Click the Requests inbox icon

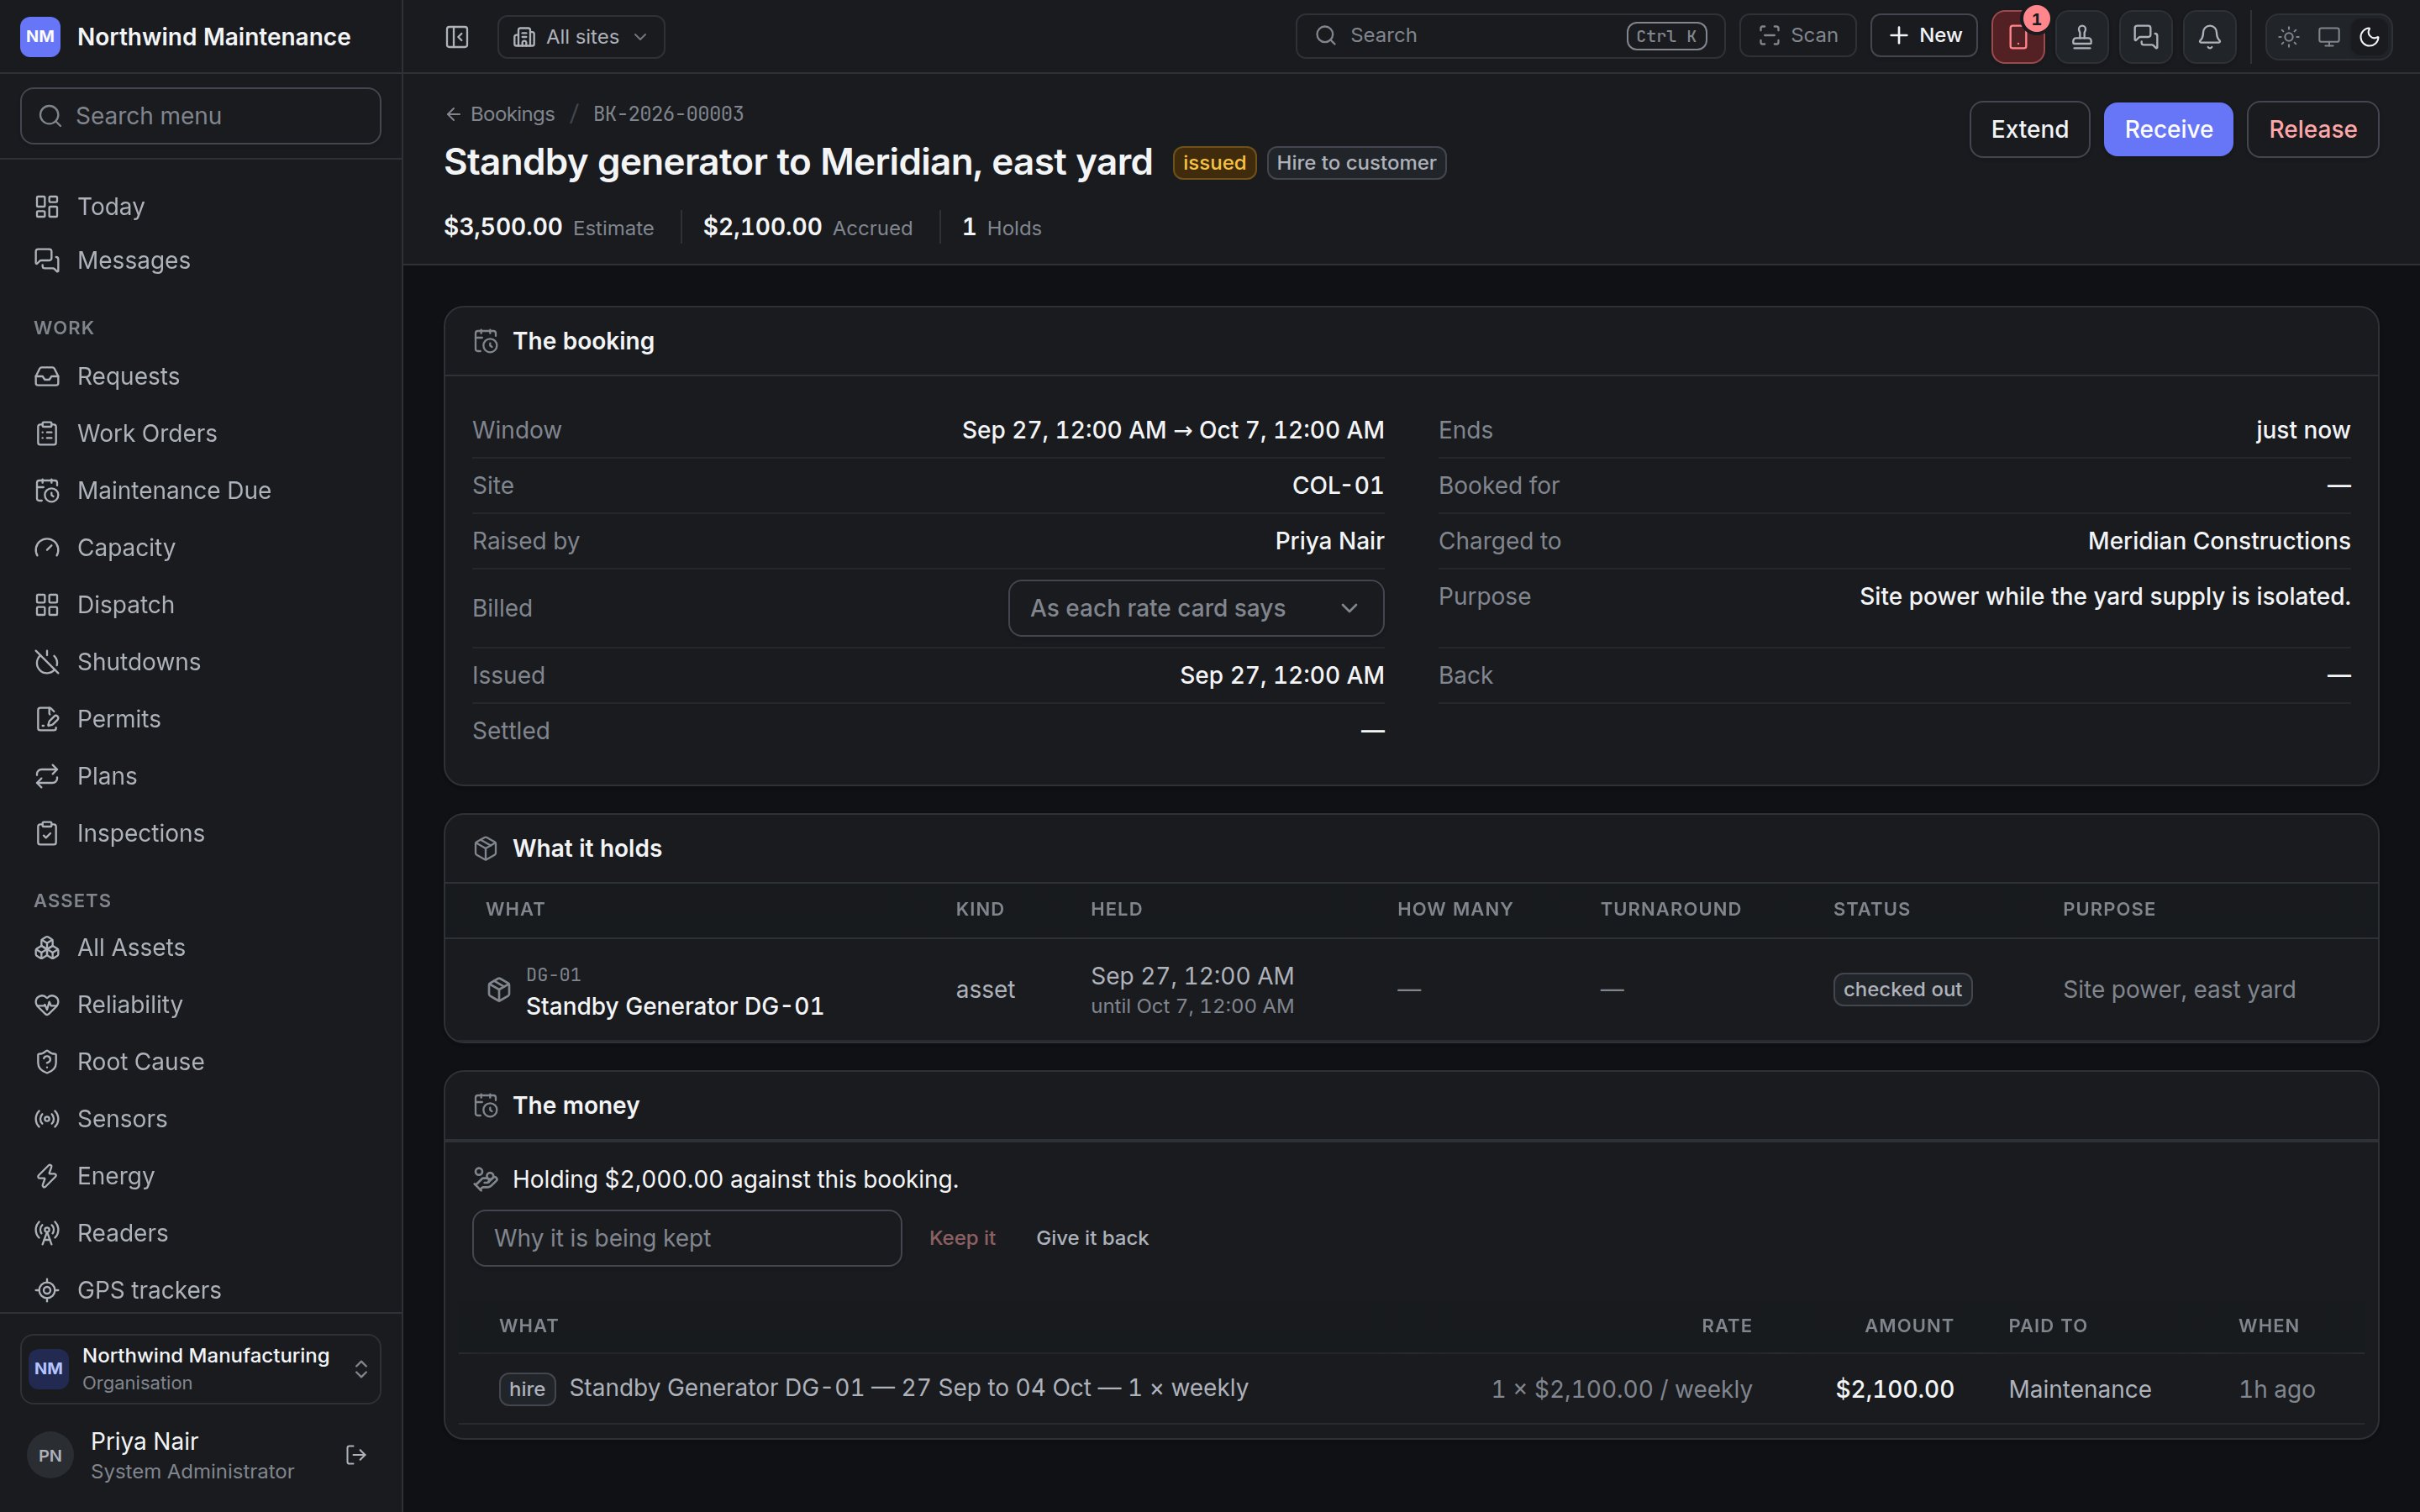47,376
